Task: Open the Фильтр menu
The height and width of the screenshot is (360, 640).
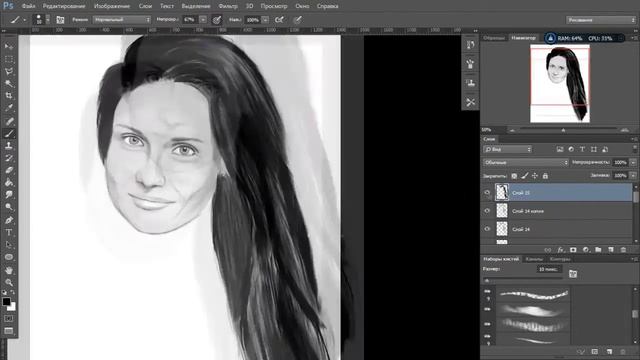Action: (x=228, y=6)
